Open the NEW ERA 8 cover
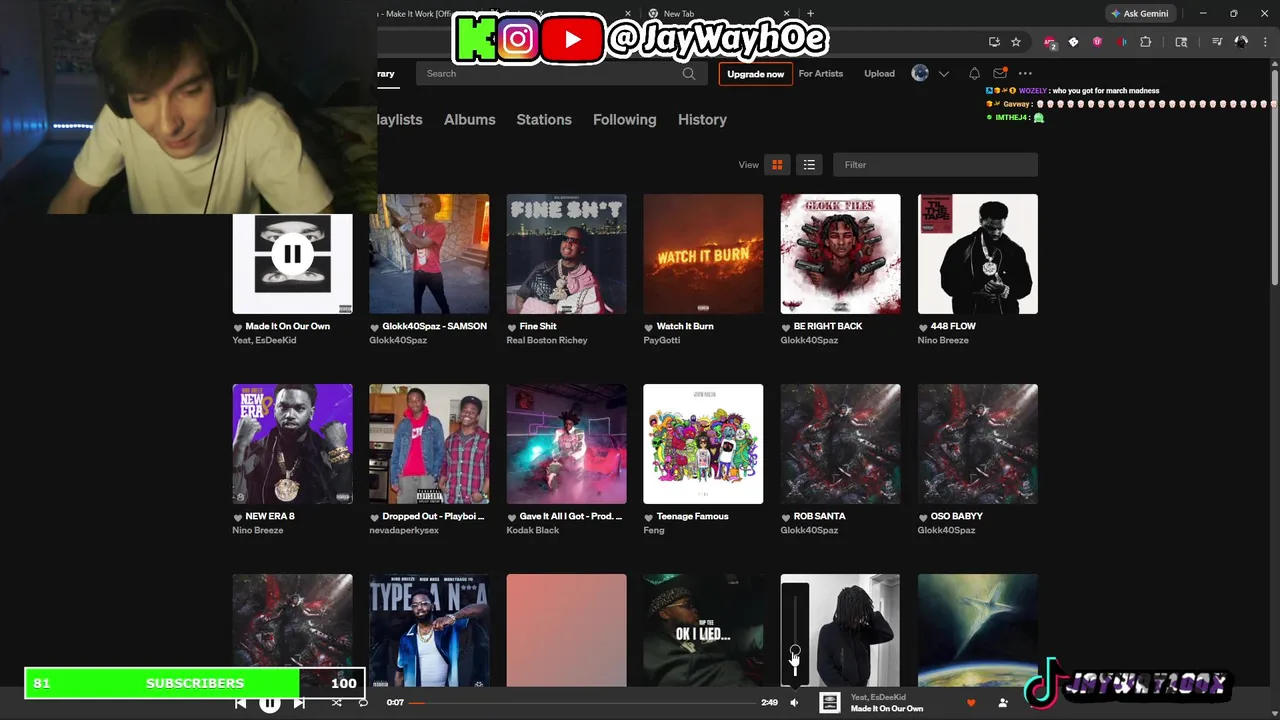This screenshot has height=720, width=1280. click(292, 444)
